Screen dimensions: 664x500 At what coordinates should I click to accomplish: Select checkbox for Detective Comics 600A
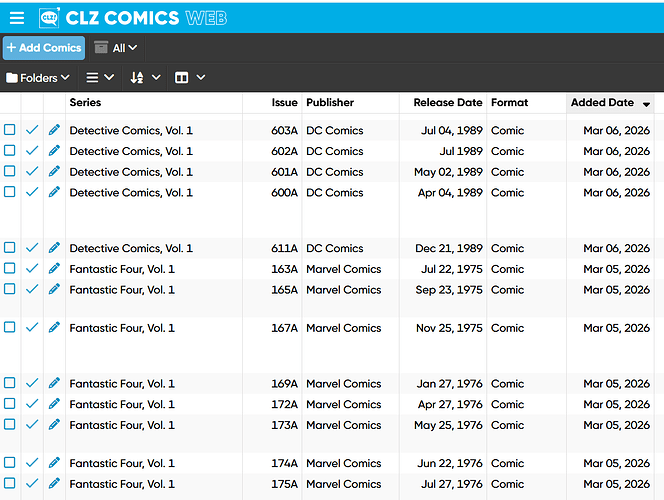point(9,192)
